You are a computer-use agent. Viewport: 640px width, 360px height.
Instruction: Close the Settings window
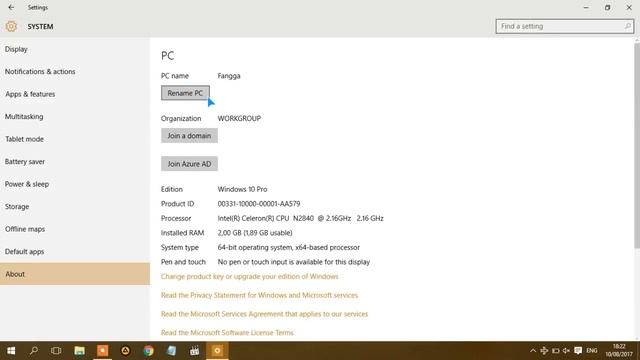pyautogui.click(x=629, y=7)
